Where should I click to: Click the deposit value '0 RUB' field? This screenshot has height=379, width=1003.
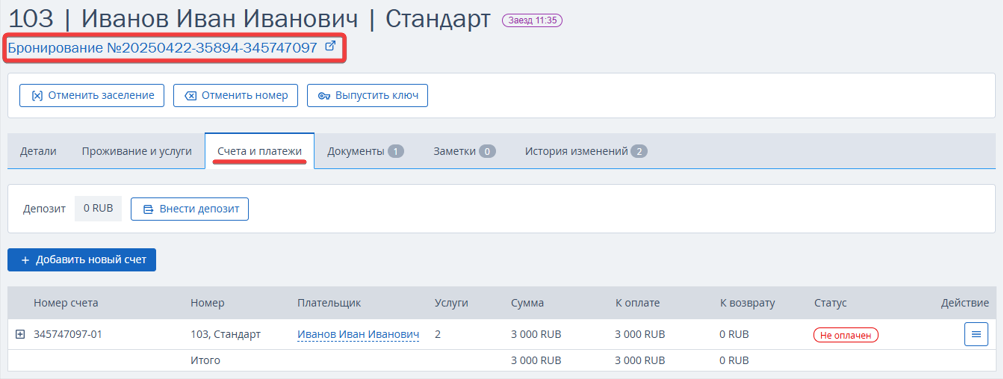pos(98,209)
